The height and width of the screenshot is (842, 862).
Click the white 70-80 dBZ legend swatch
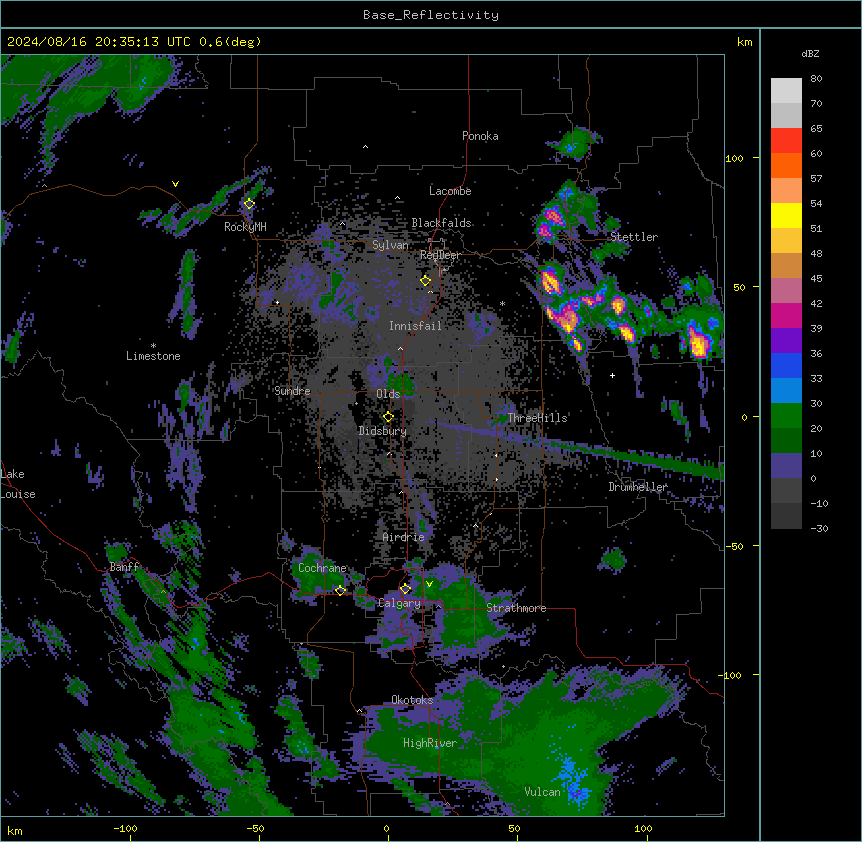786,91
